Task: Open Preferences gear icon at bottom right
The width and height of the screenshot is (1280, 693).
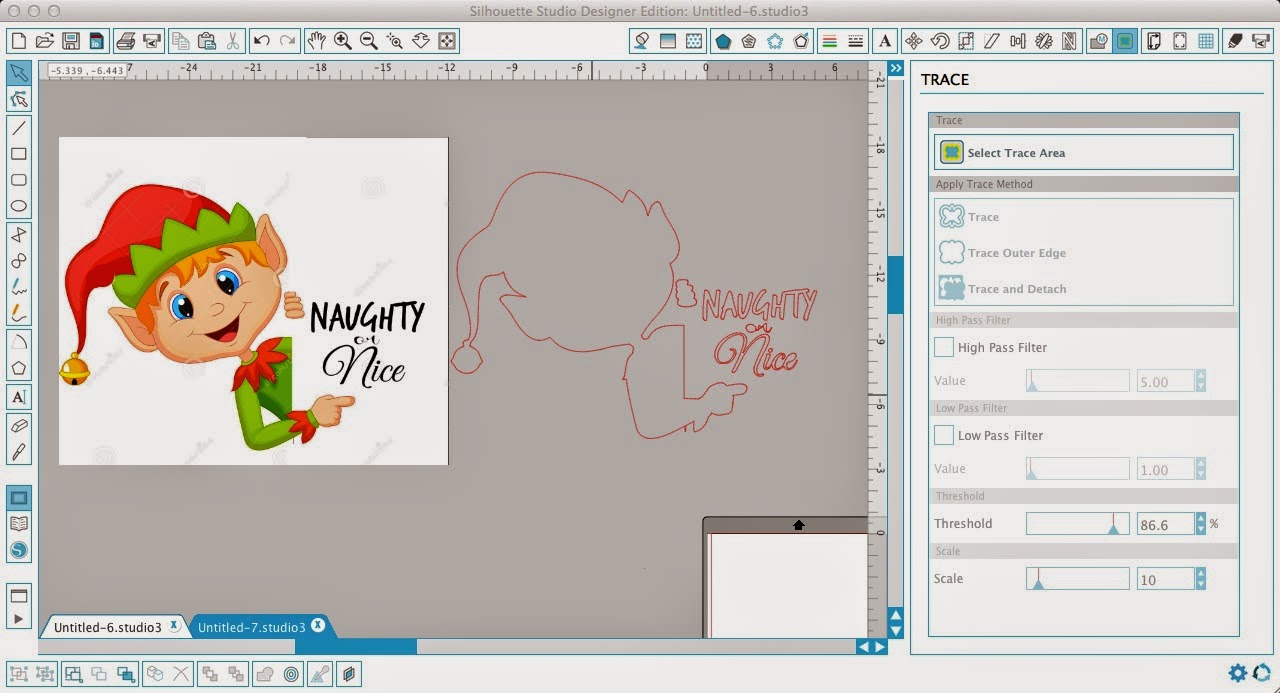Action: (x=1237, y=673)
